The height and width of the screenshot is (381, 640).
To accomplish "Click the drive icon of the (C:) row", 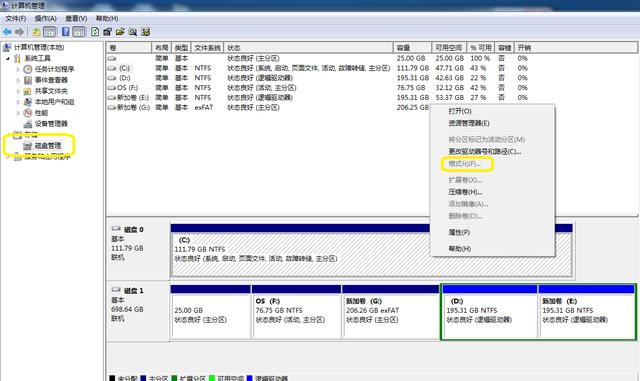I will coord(112,68).
